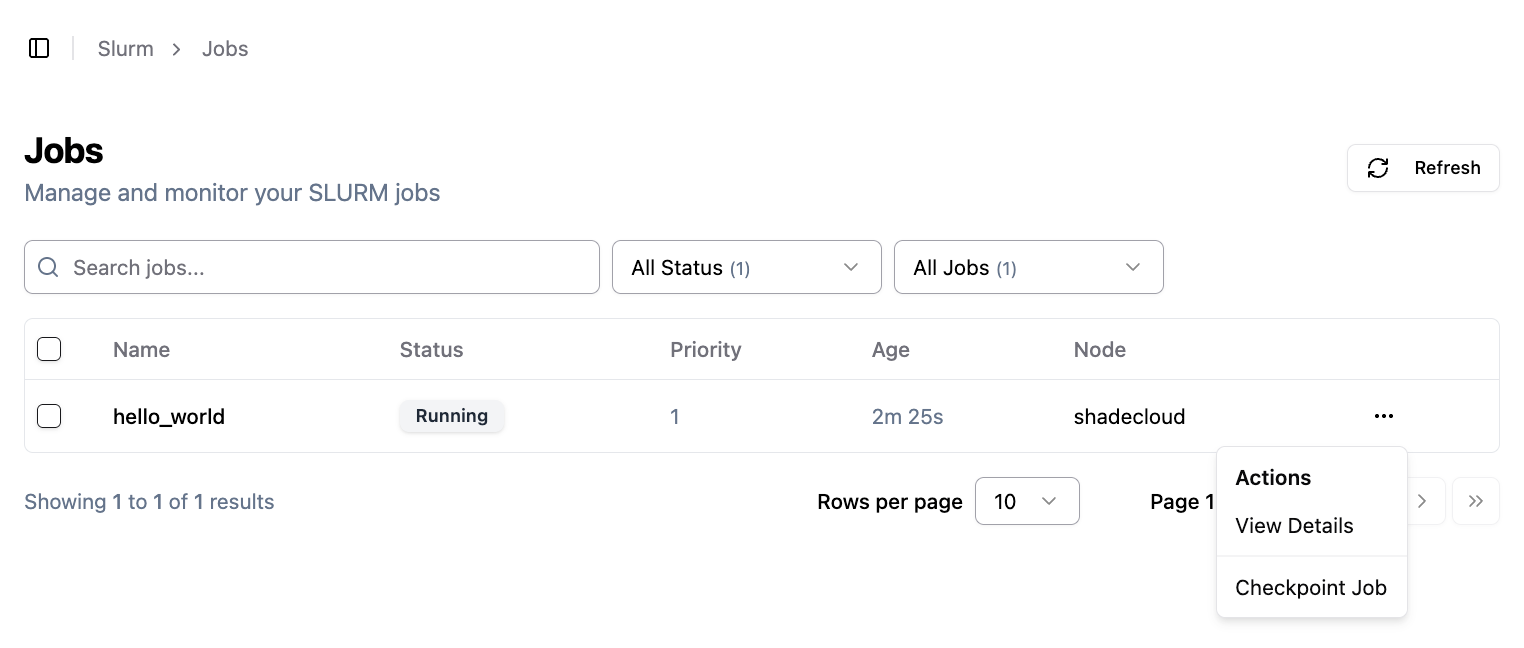This screenshot has width=1524, height=648.
Task: Choose Checkpoint Job from Actions menu
Action: click(1310, 588)
